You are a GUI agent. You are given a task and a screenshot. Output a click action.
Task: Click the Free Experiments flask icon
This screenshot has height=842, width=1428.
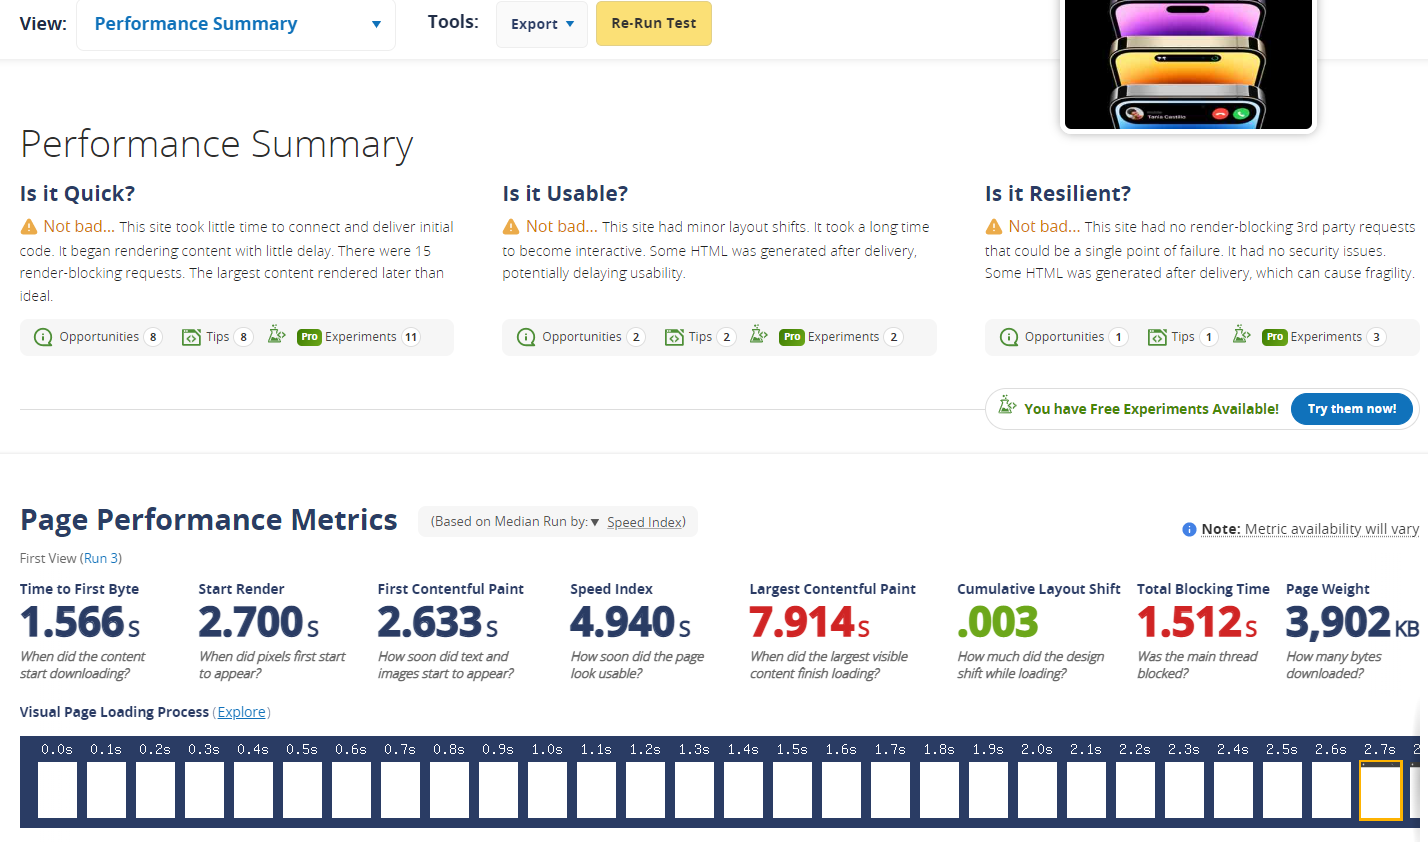coord(1007,407)
